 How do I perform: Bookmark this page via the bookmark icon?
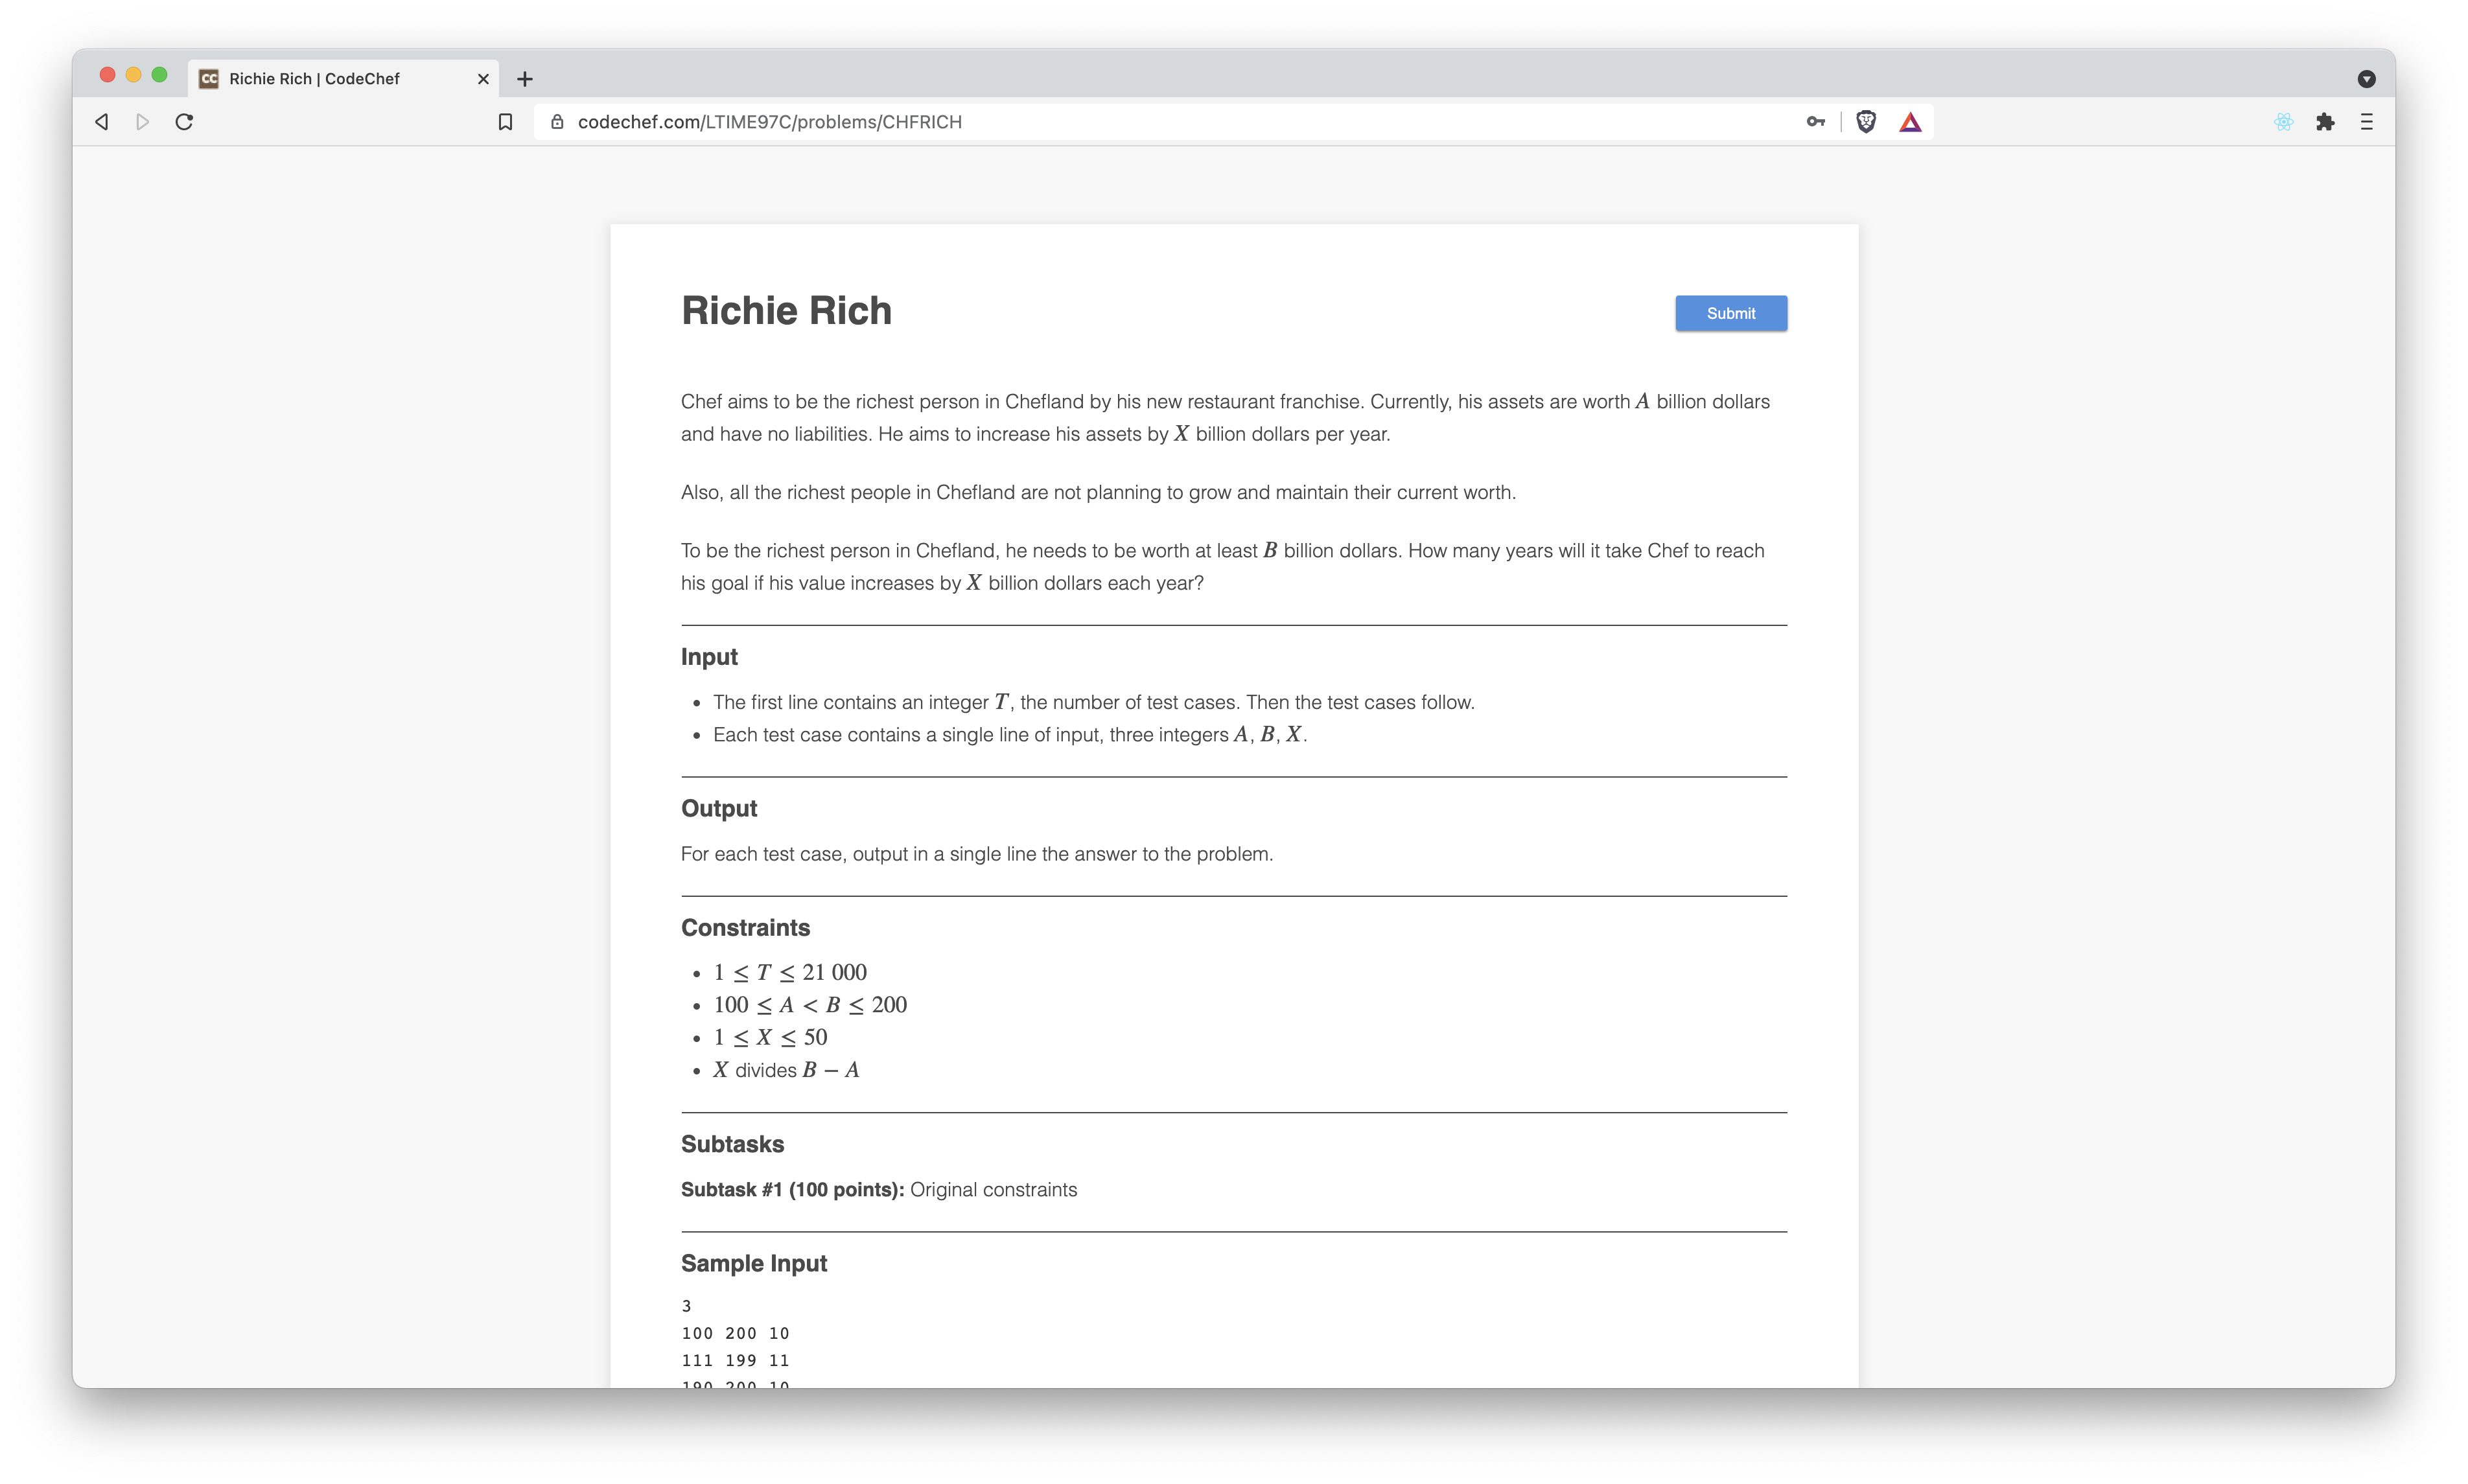pyautogui.click(x=505, y=120)
